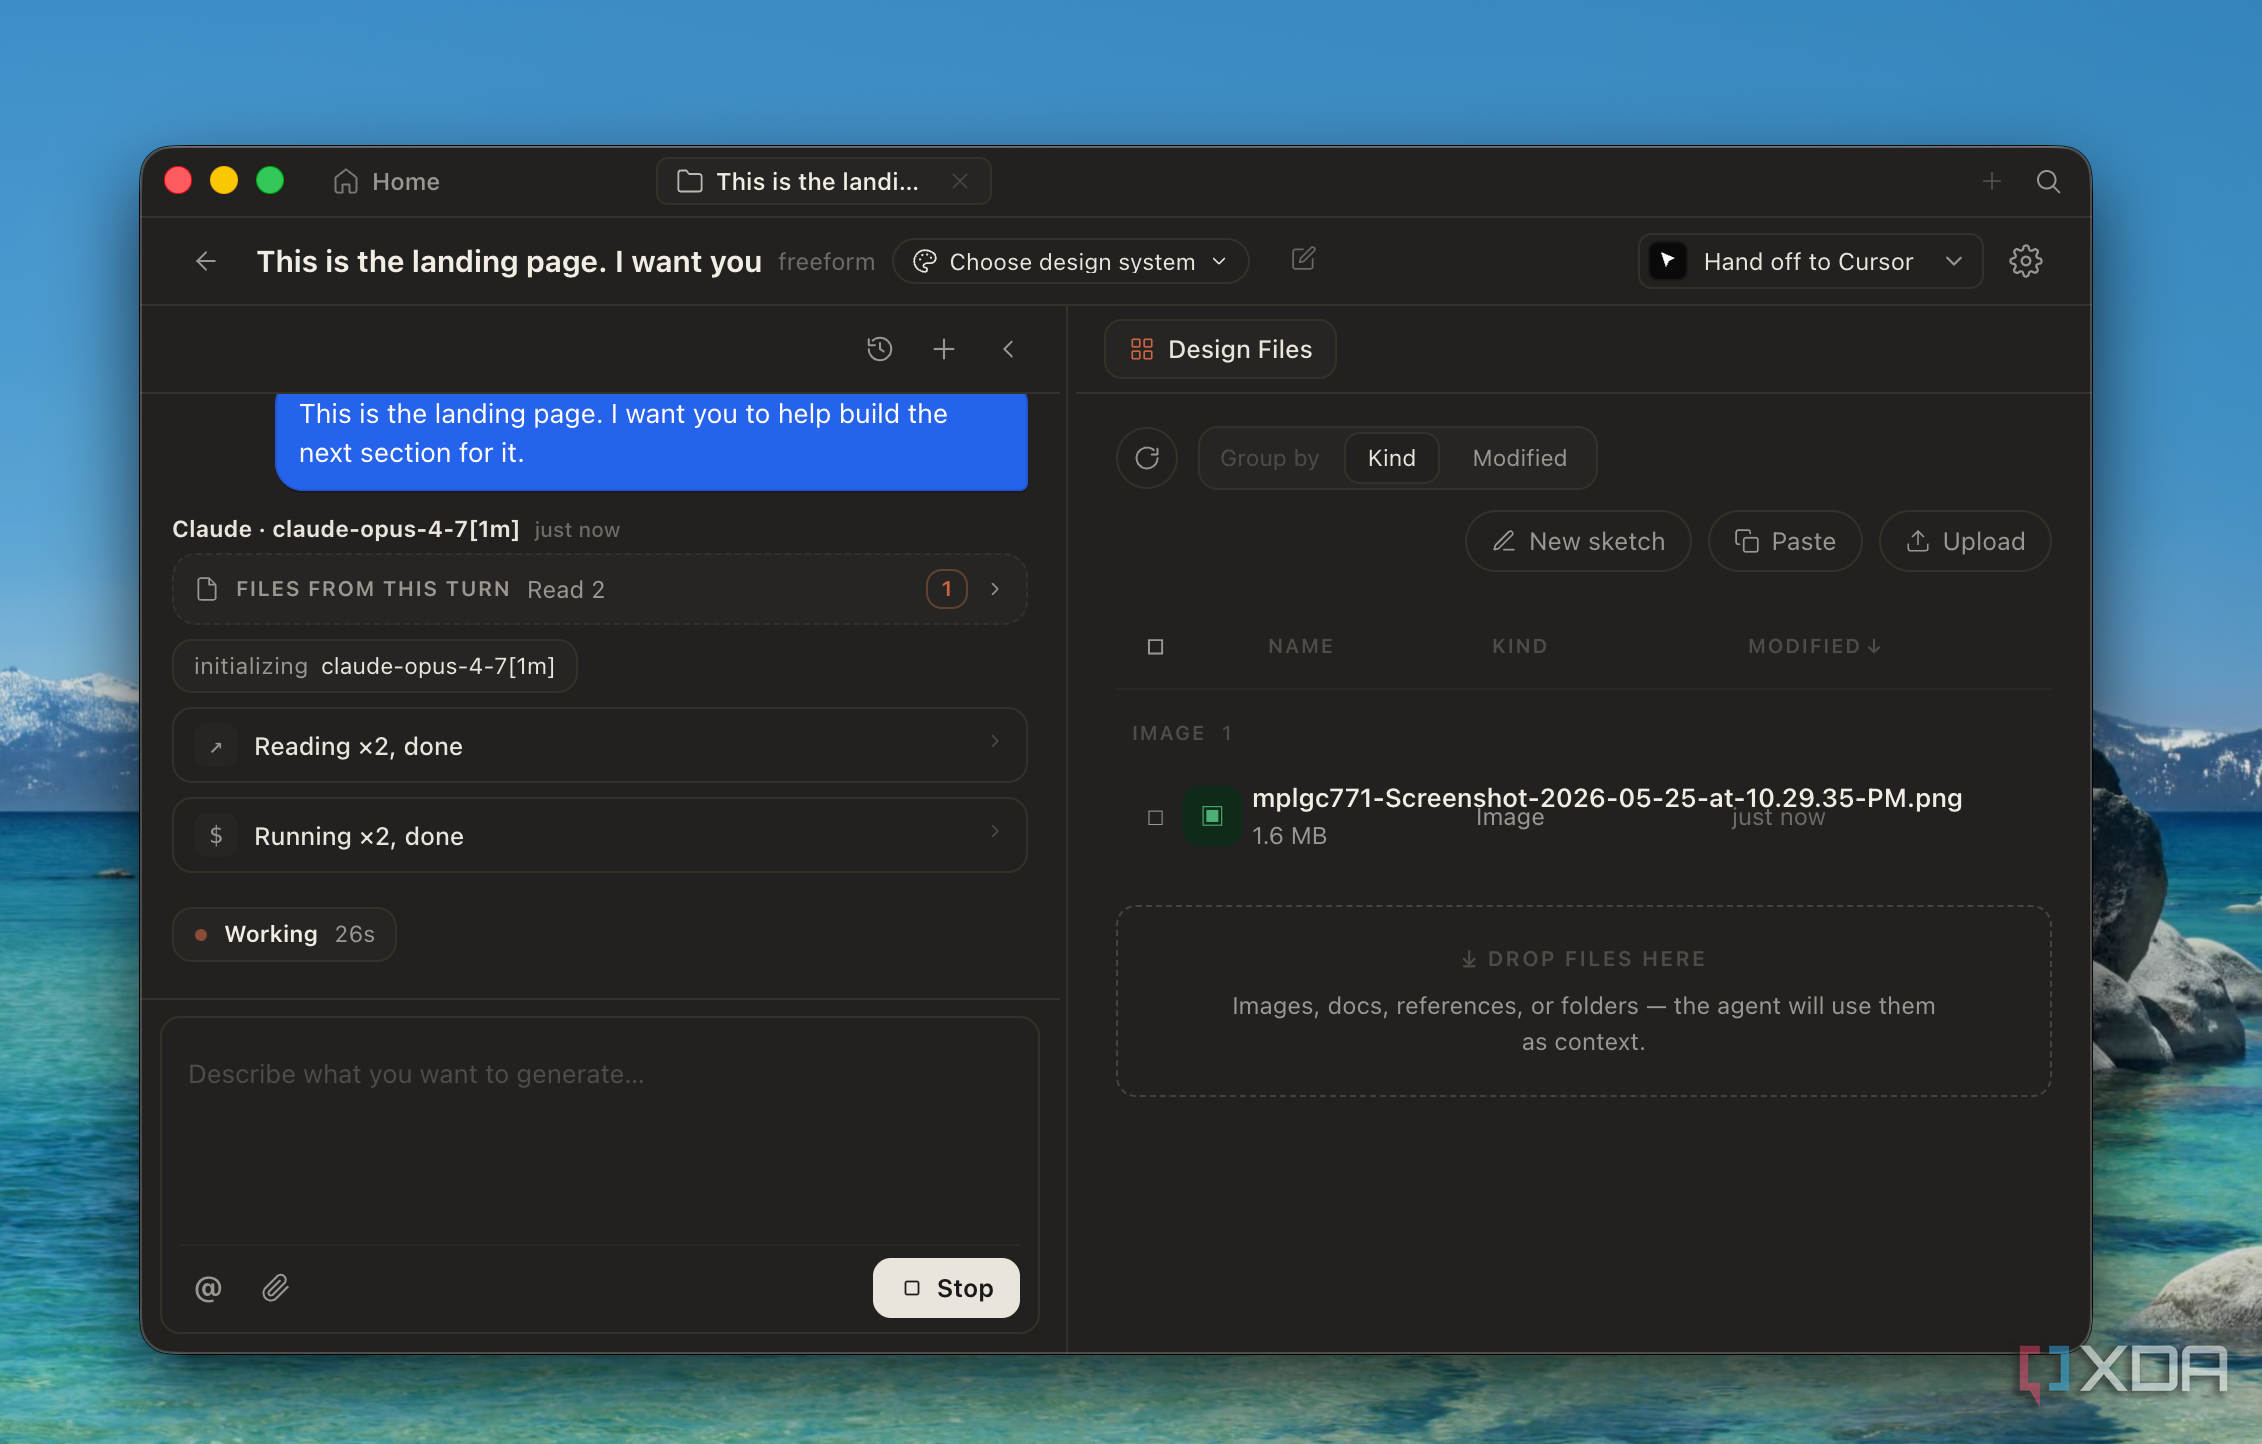The image size is (2262, 1444).
Task: Click the search magnifier icon in title bar
Action: tap(2048, 181)
